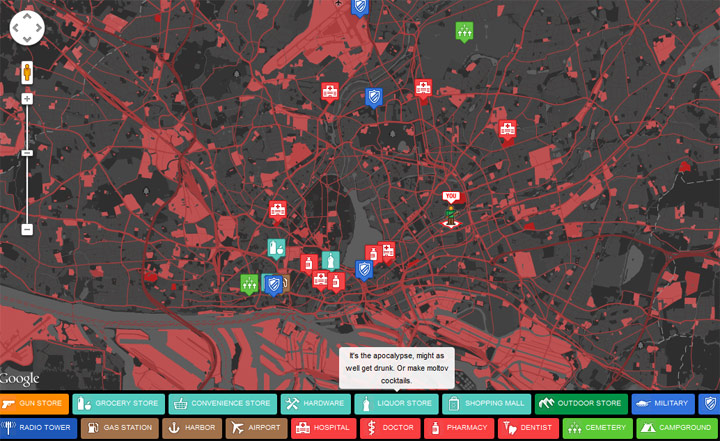
Task: Click the grocery store marker on map
Action: (276, 247)
